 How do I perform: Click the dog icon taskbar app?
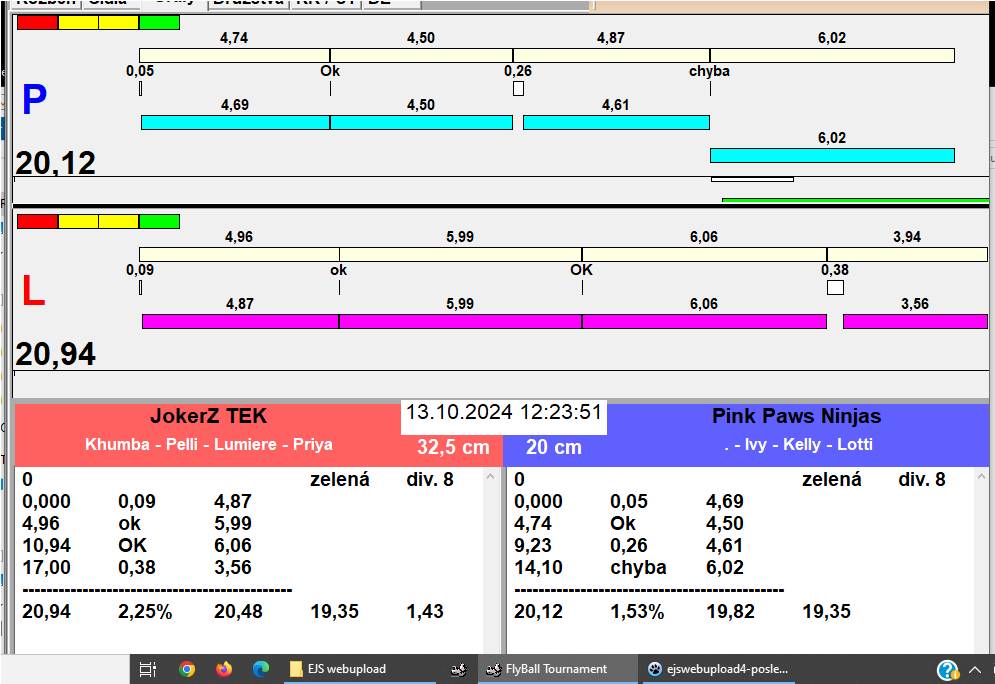point(458,669)
